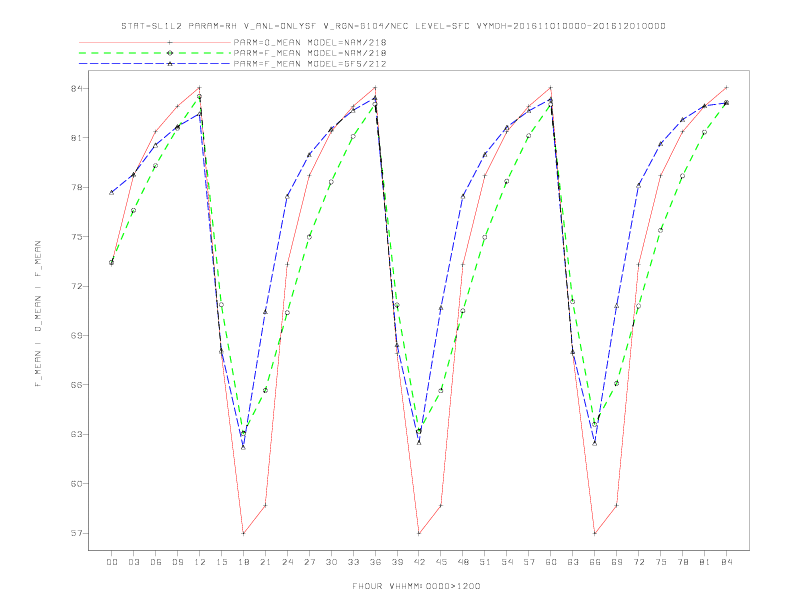Click x-axis forecast hour label 15
Screen dimensions: 792x612
click(221, 562)
